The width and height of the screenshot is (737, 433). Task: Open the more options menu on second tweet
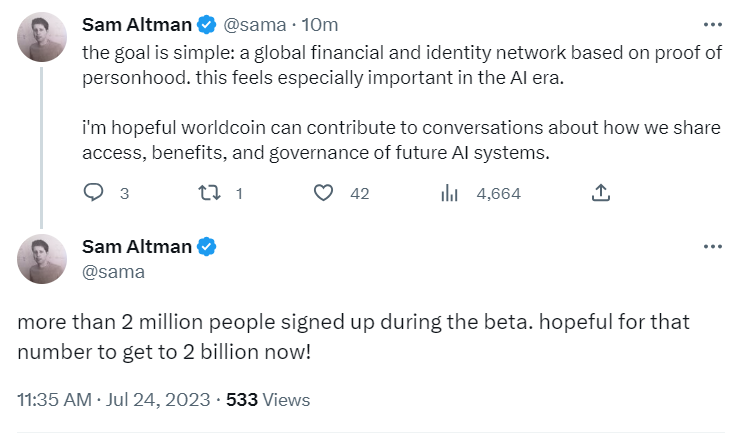click(712, 247)
